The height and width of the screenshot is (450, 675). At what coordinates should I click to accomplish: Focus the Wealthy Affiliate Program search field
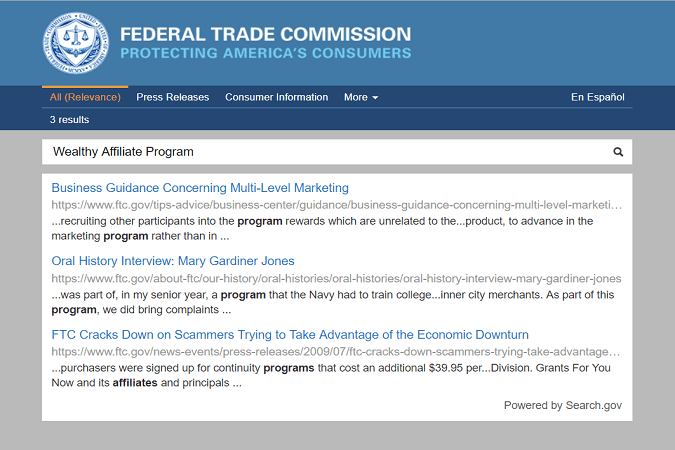(x=320, y=152)
